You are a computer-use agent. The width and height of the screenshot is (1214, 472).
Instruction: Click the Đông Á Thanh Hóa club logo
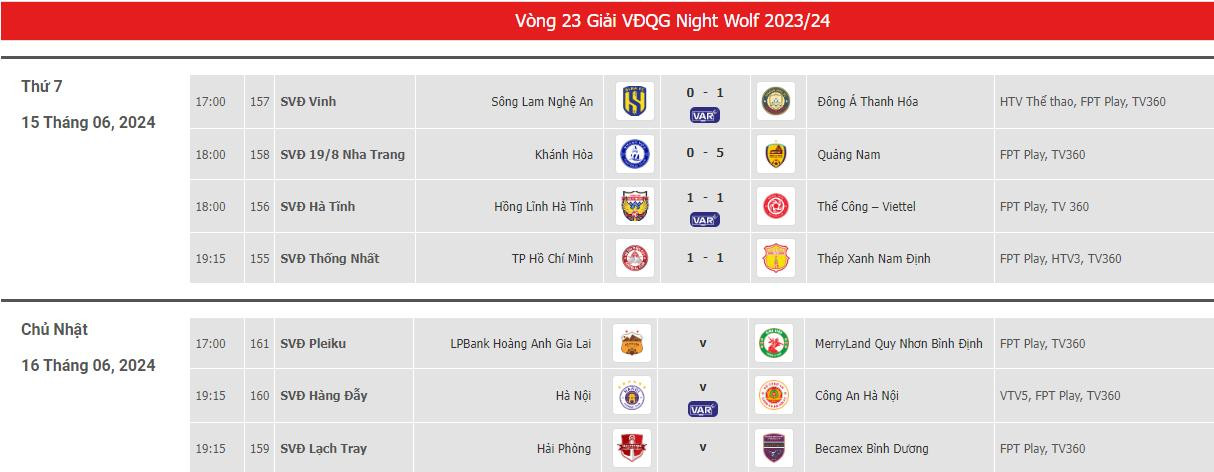[x=775, y=101]
